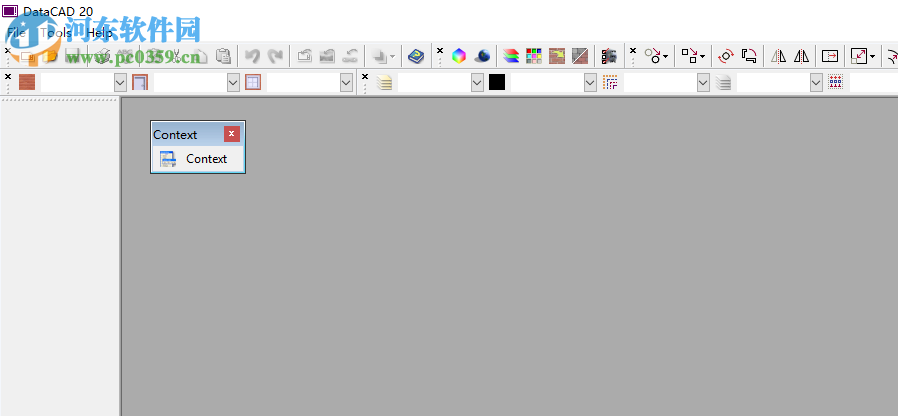The height and width of the screenshot is (416, 898).
Task: Expand the wall type dropdown
Action: [x=120, y=83]
